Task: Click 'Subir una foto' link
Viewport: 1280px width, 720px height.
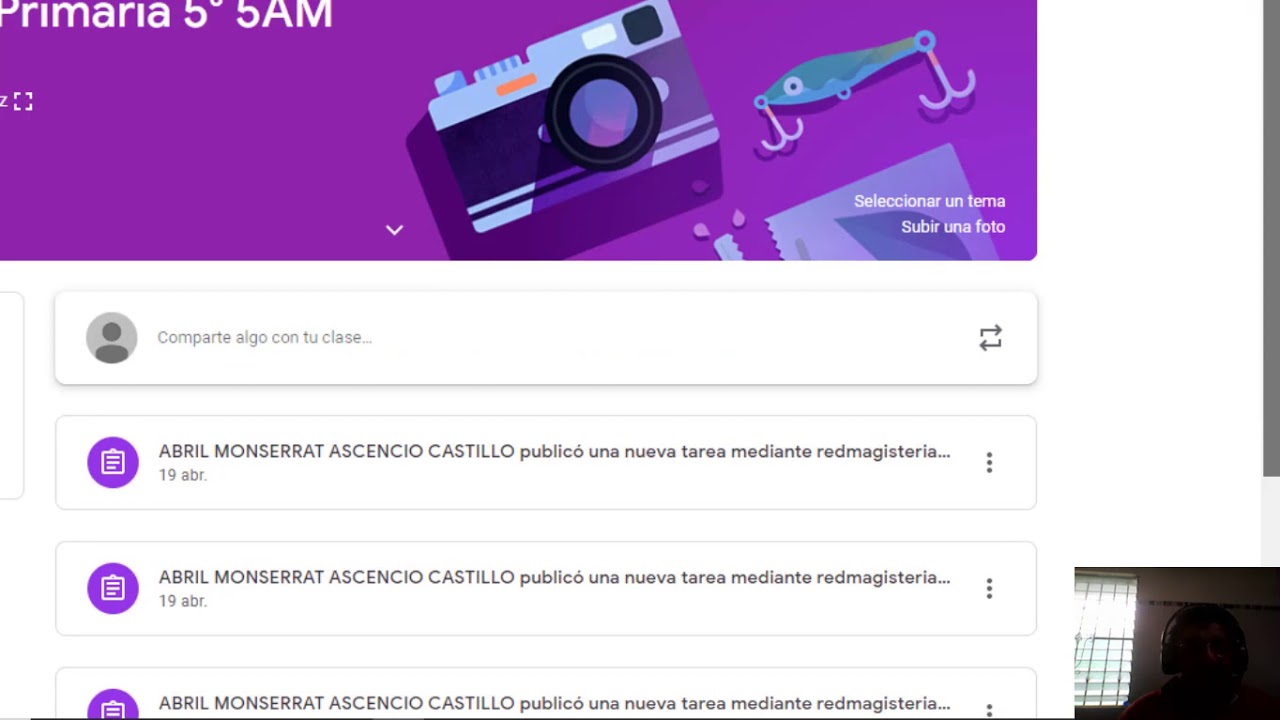Action: point(953,227)
